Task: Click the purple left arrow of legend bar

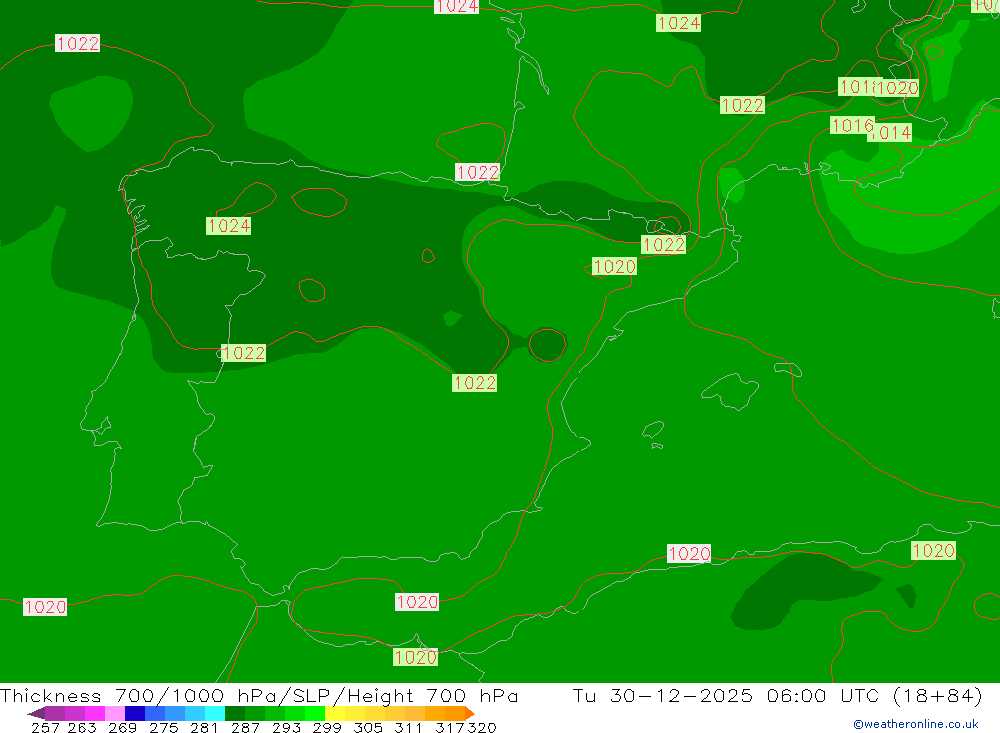Action: (x=36, y=713)
